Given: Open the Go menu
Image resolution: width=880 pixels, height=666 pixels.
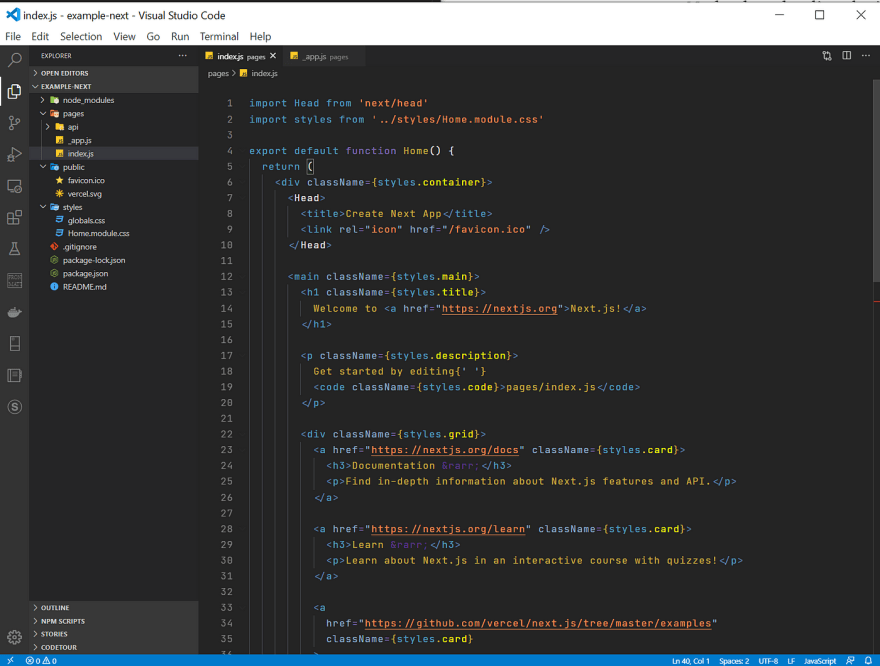Looking at the screenshot, I should click(153, 36).
